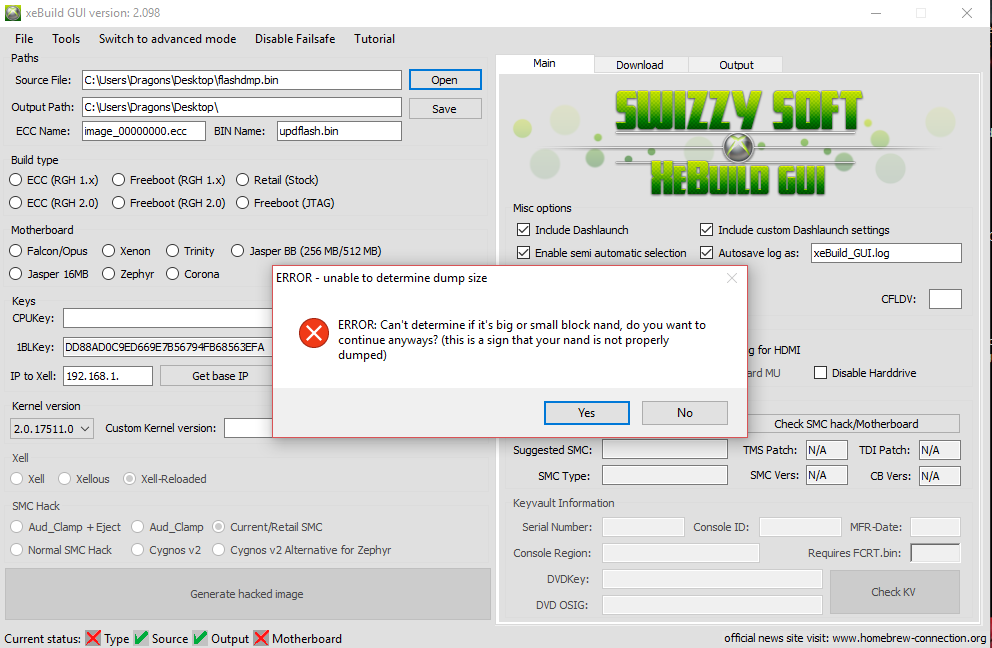The height and width of the screenshot is (648, 992).
Task: Click the CPUKey input field
Action: (x=168, y=318)
